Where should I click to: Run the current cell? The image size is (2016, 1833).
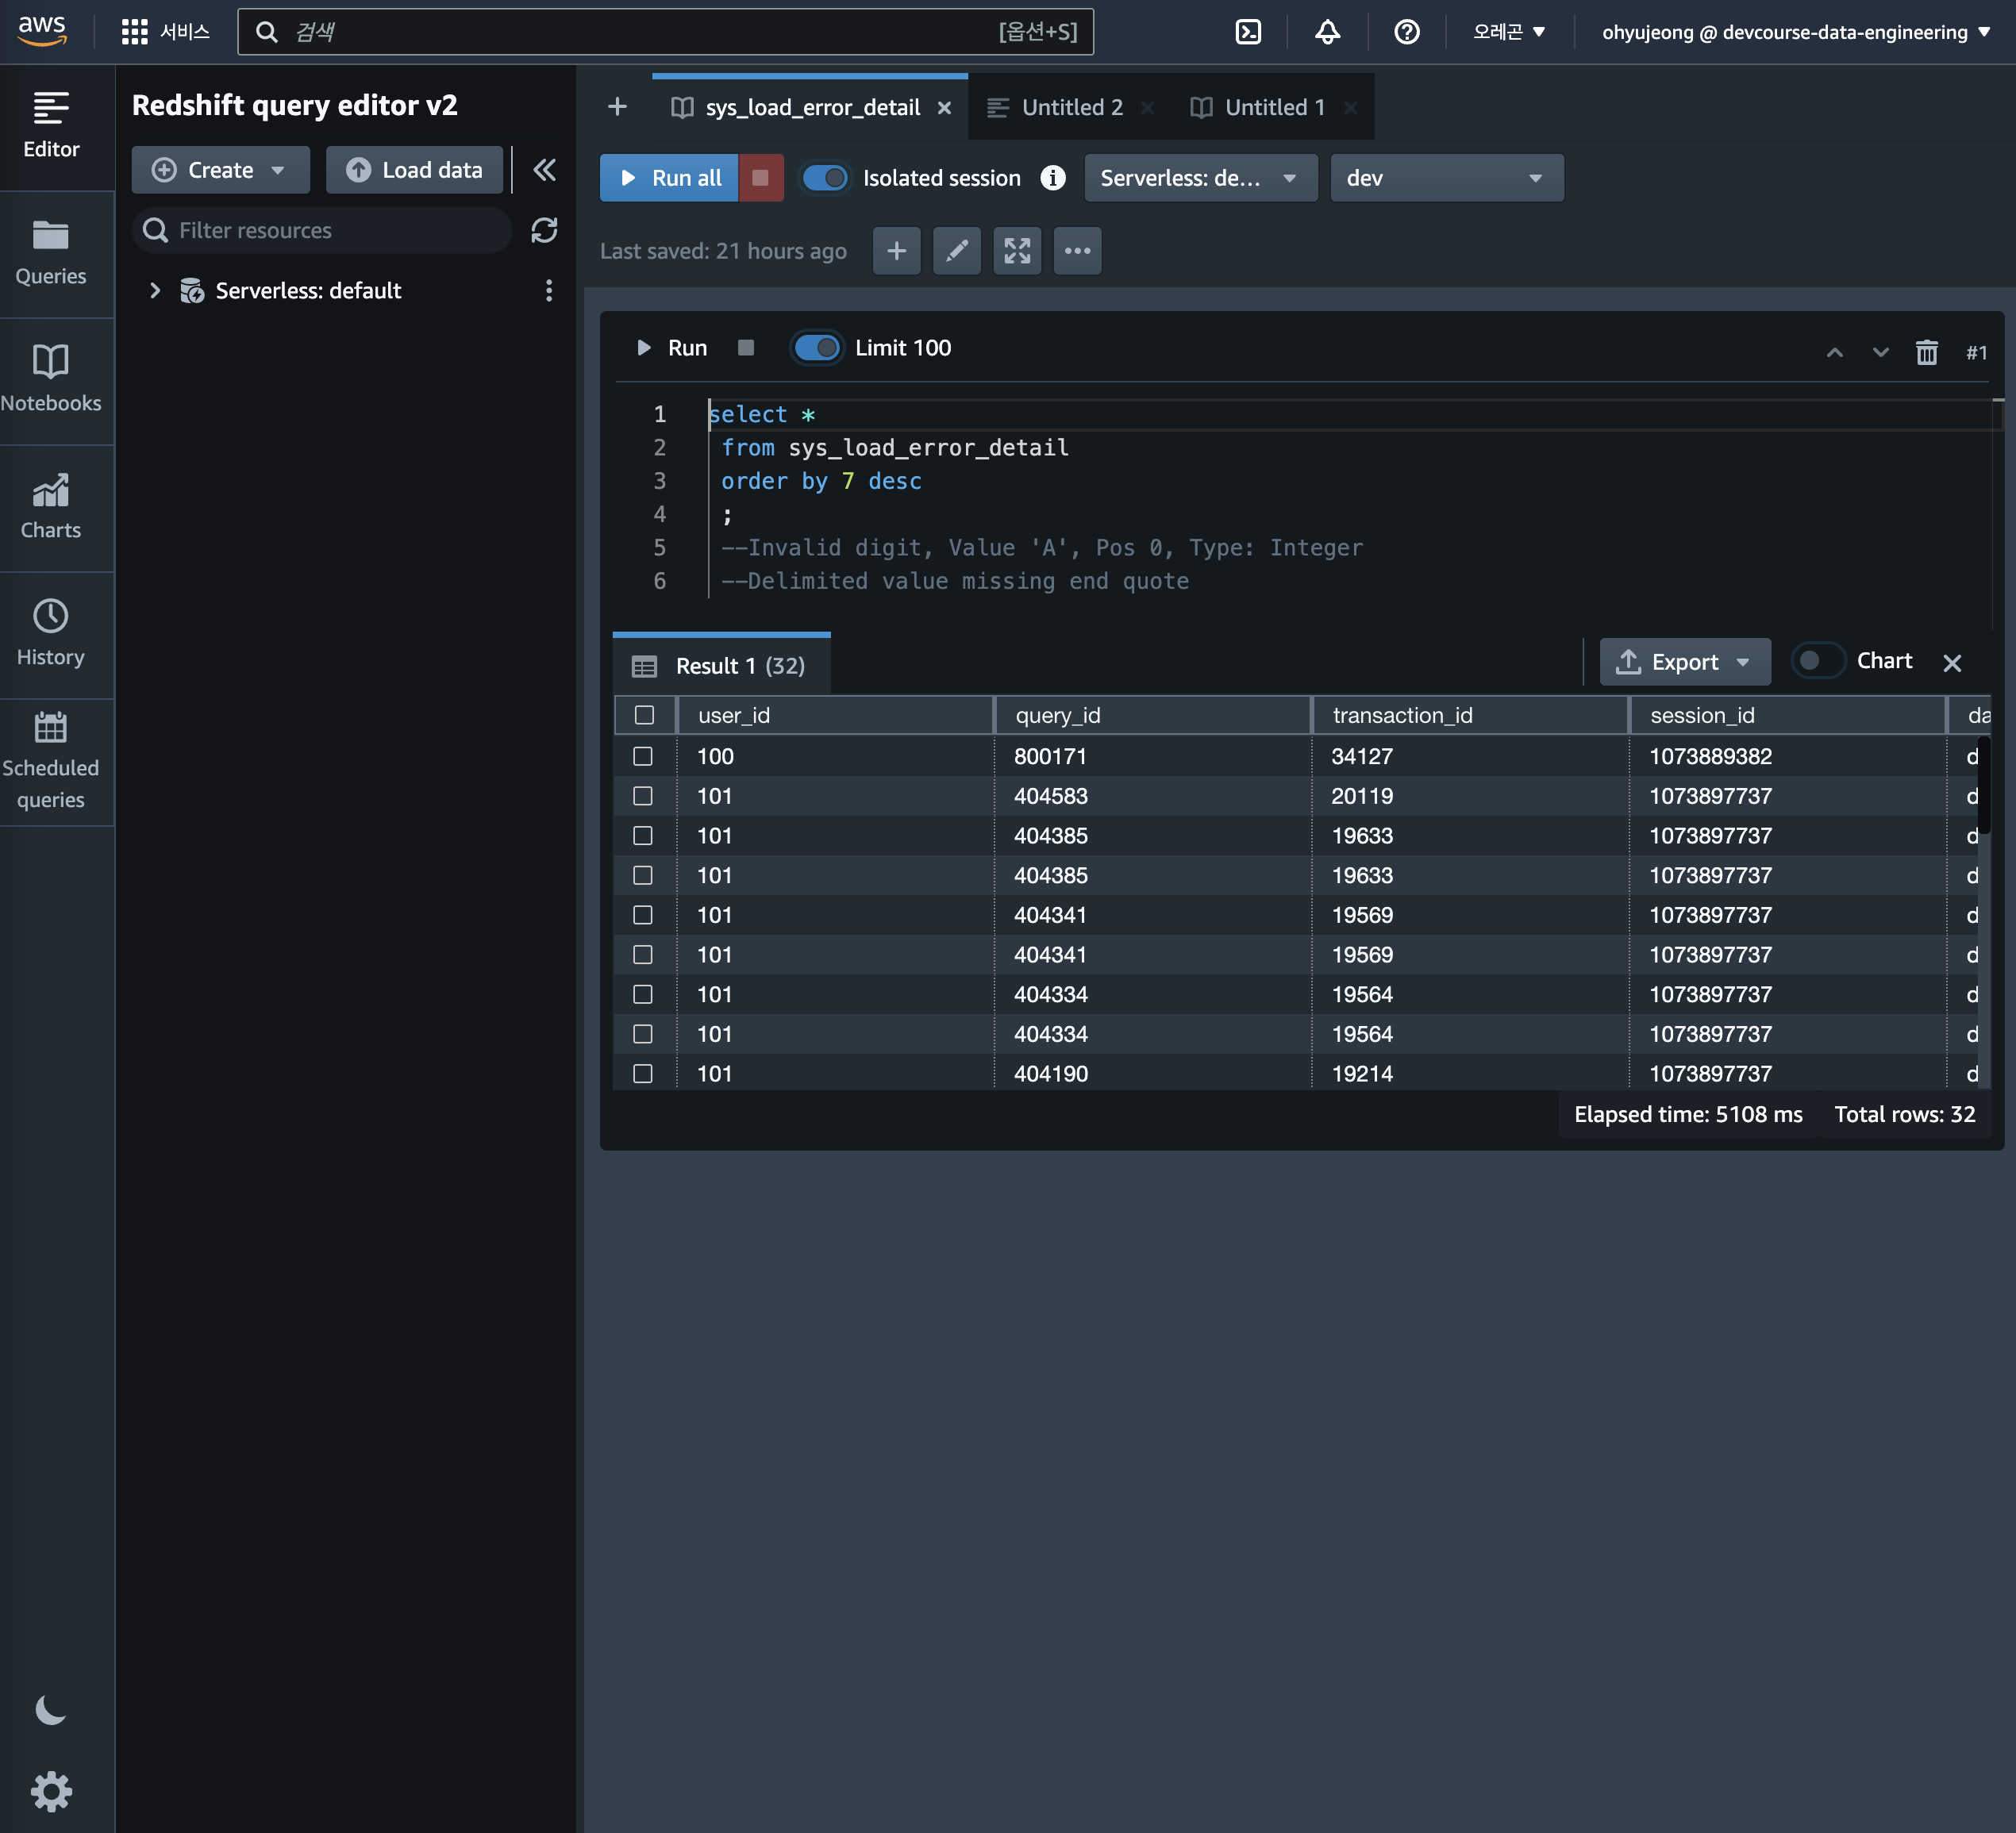point(672,348)
